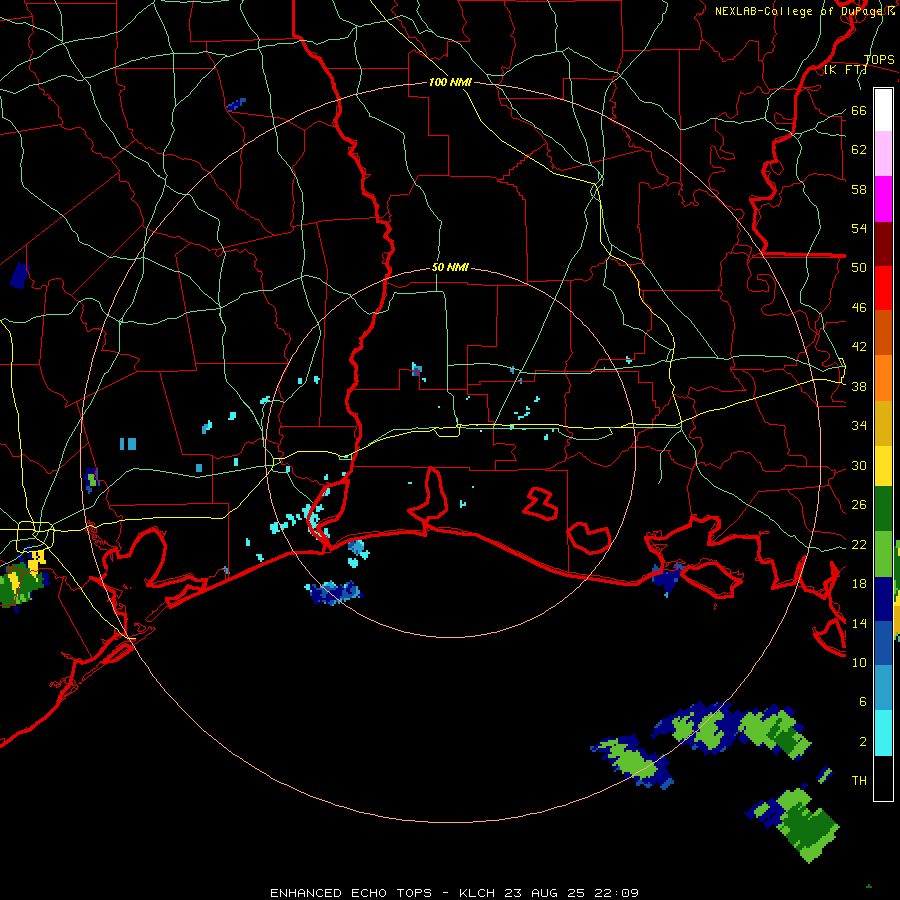The image size is (900, 900).
Task: Select the 10 legend scale label
Action: (x=859, y=663)
